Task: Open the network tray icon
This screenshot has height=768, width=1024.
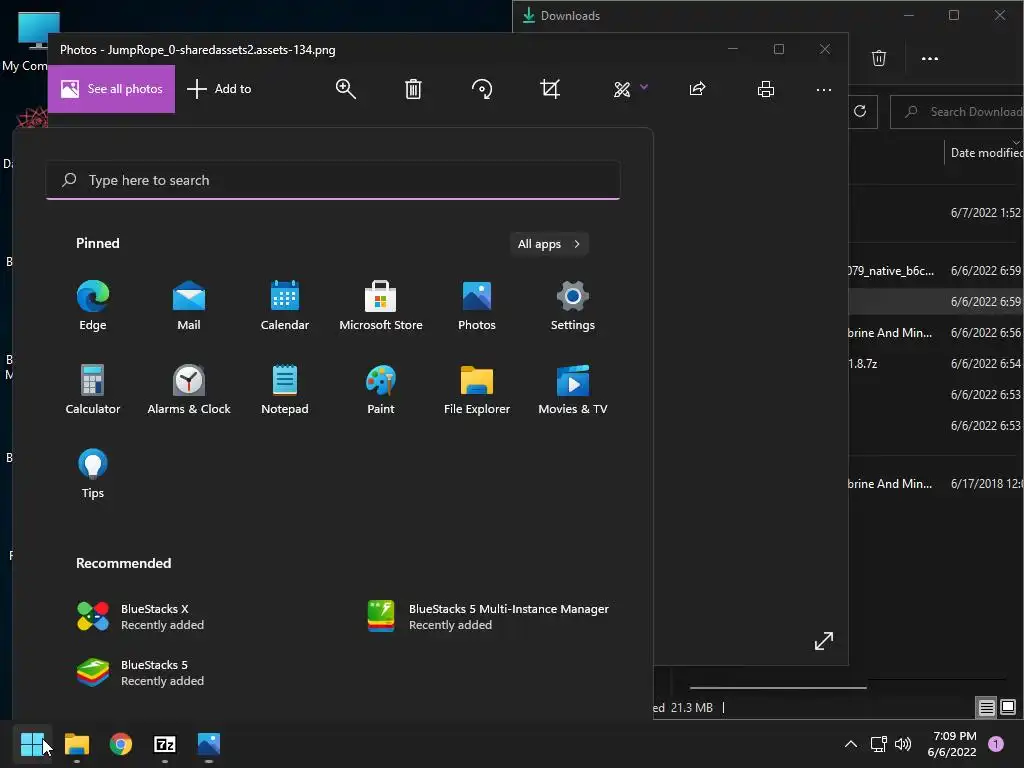Action: click(878, 744)
